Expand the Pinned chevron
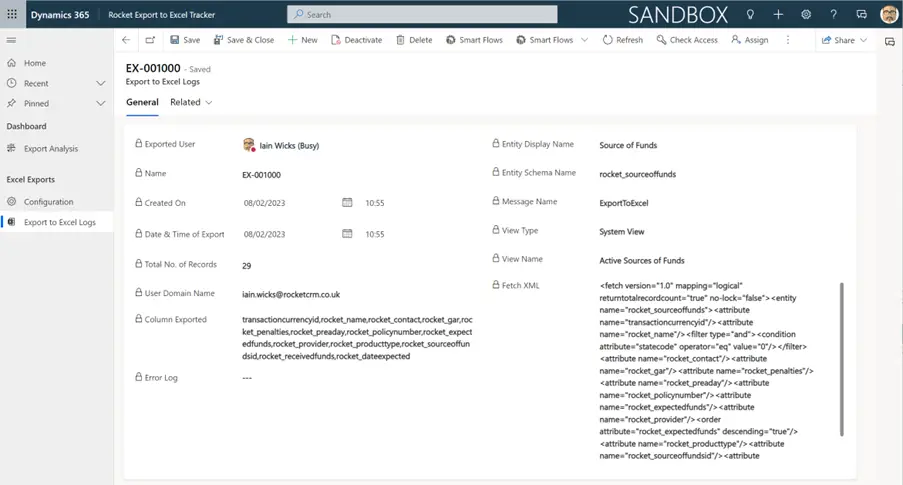The image size is (903, 485). click(101, 104)
